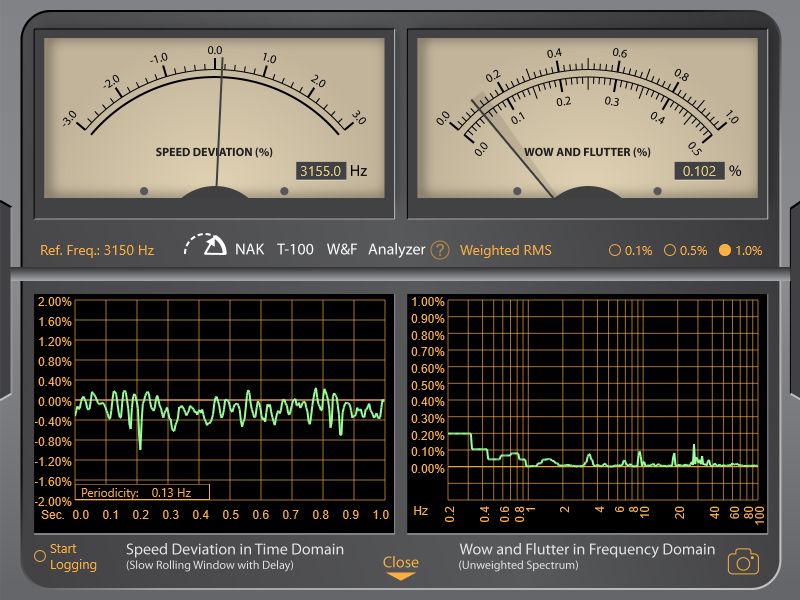The height and width of the screenshot is (600, 800).
Task: Click the Wow and Flutter in Frequency Domain title
Action: pos(587,549)
